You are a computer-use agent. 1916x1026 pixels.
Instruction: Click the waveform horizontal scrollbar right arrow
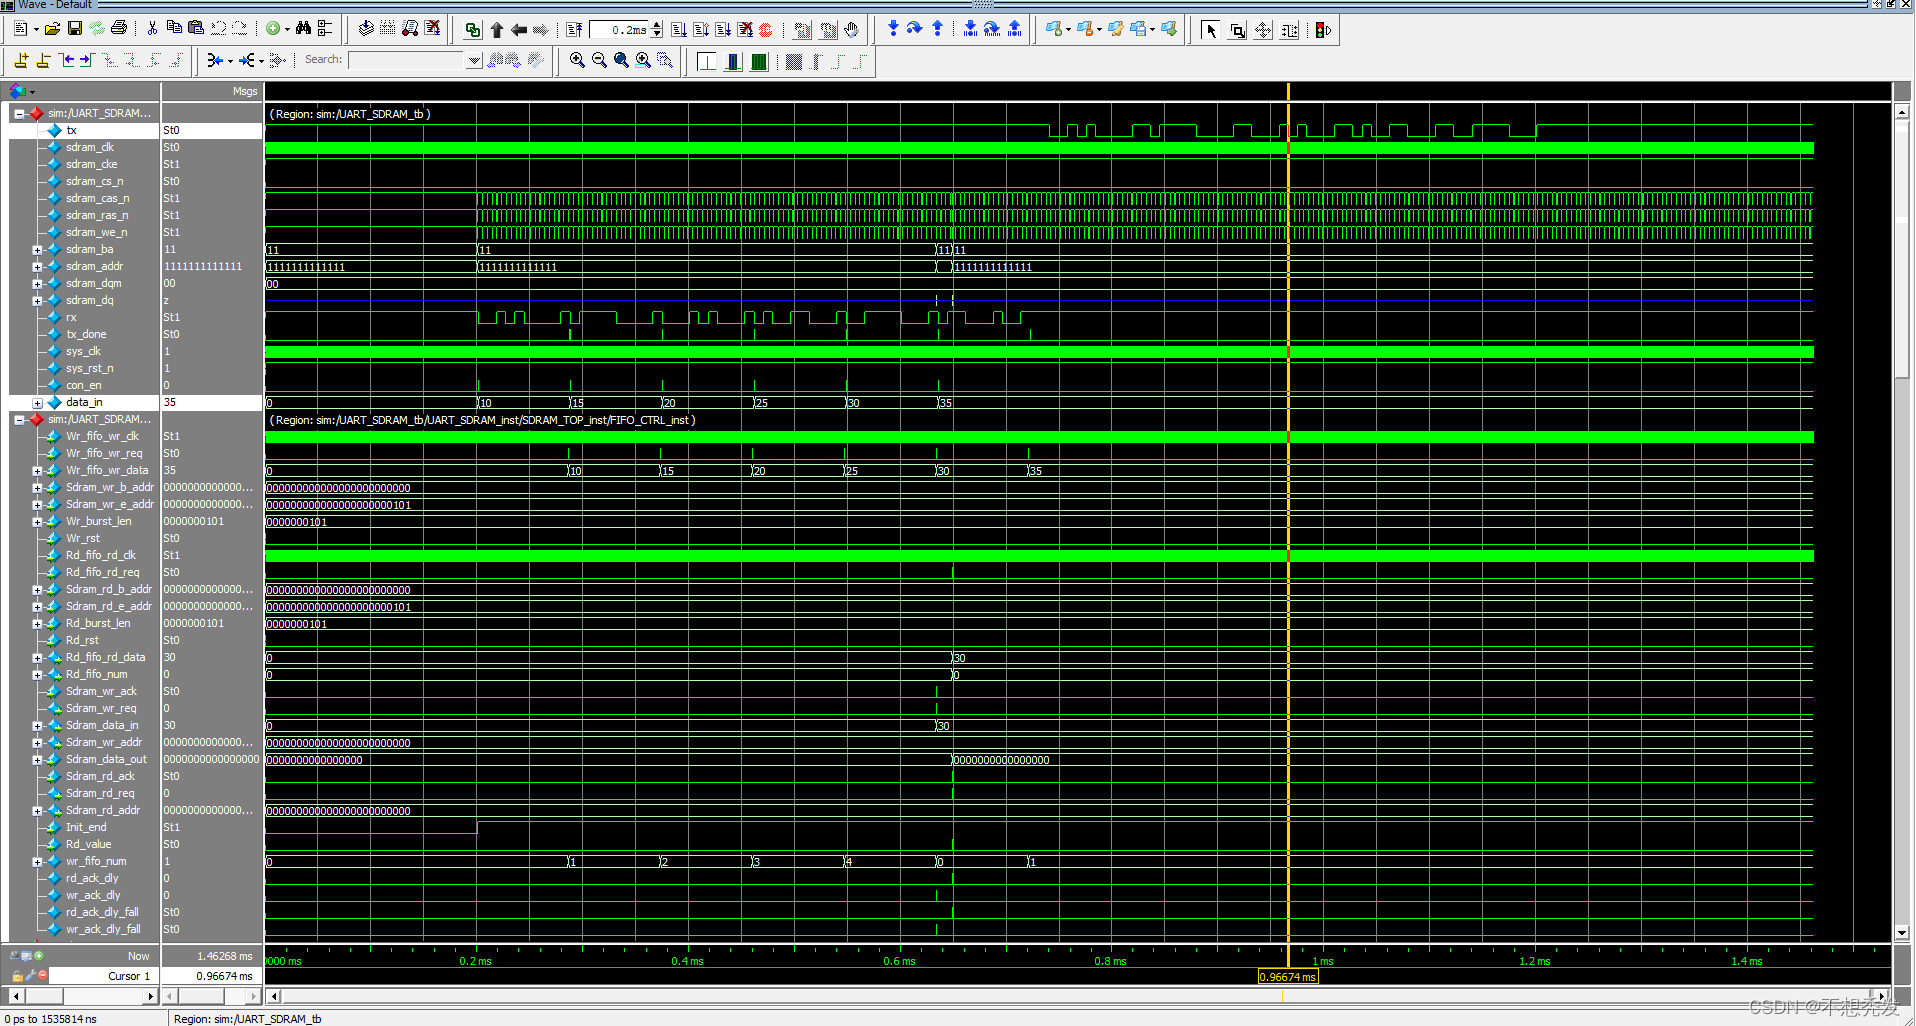coord(1882,996)
